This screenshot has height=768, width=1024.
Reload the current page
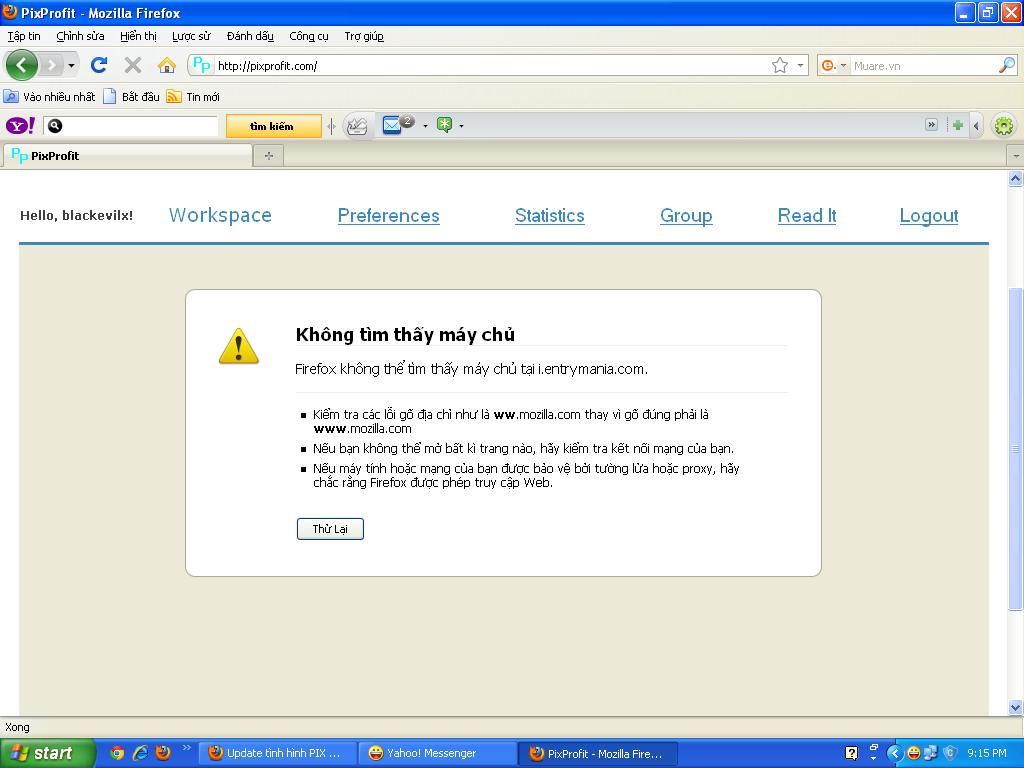99,65
